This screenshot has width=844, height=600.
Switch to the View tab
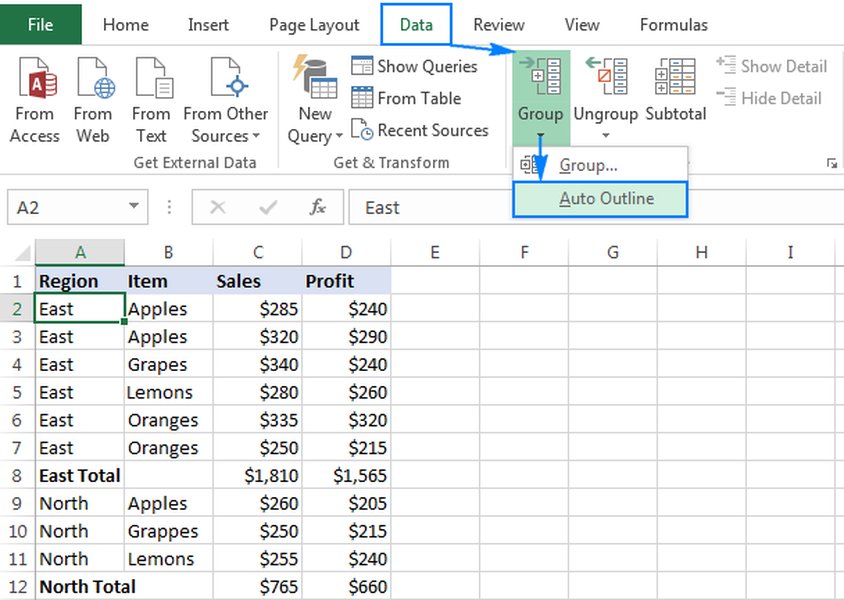pyautogui.click(x=582, y=25)
